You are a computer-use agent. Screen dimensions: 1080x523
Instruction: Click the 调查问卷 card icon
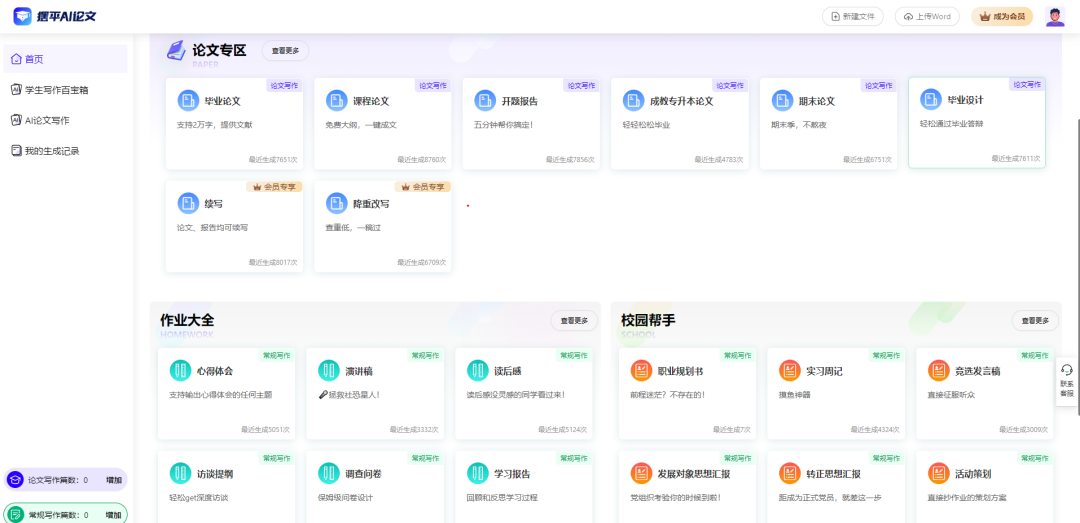click(x=329, y=473)
